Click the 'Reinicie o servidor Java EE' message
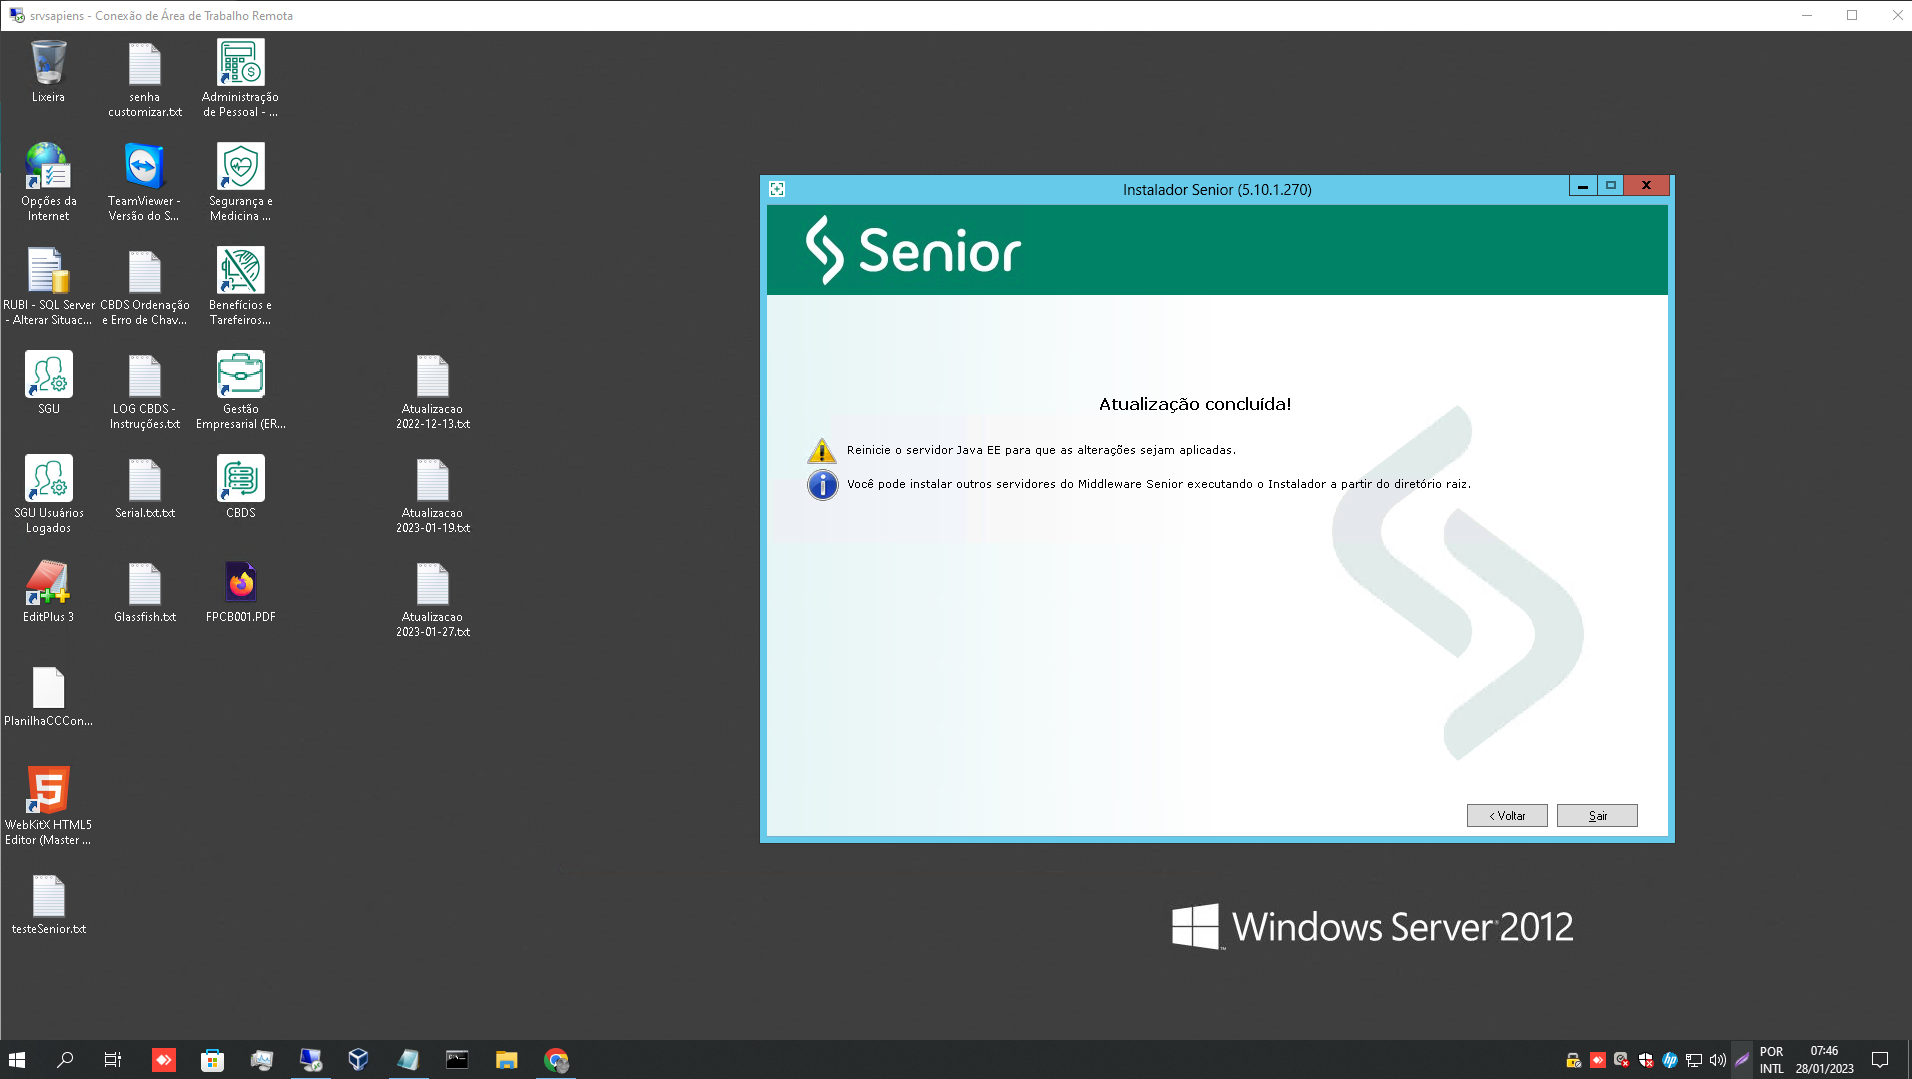 click(1041, 450)
